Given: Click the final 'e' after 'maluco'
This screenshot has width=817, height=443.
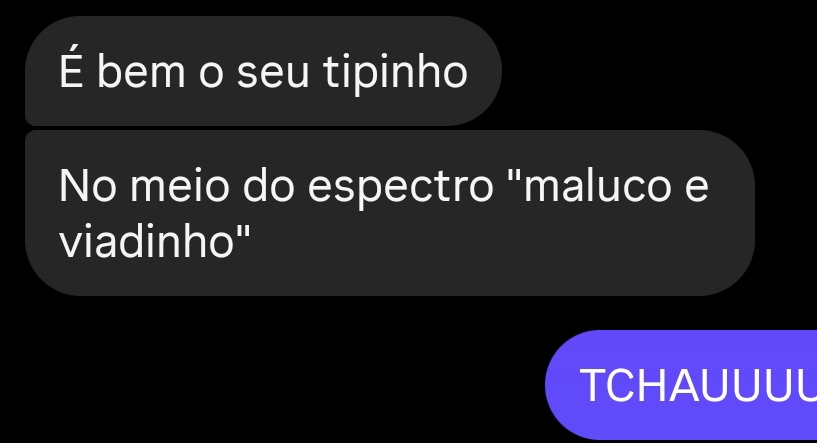Looking at the screenshot, I should coord(696,188).
